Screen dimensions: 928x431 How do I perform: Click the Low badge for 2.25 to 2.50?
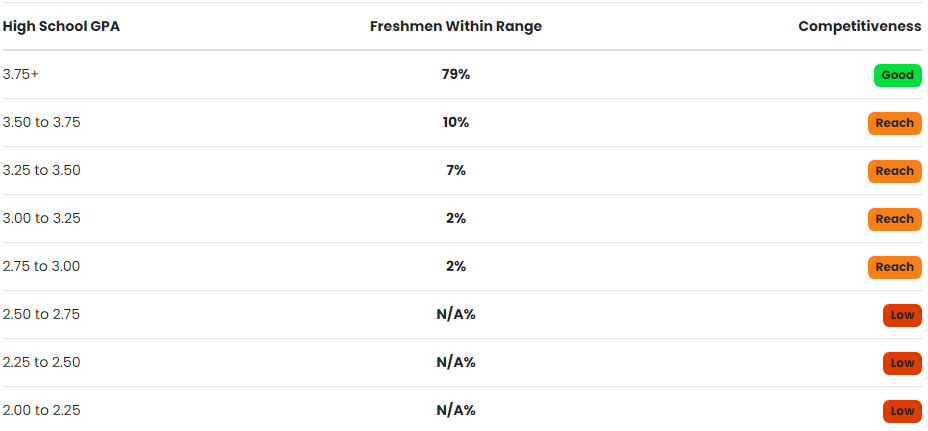coord(902,363)
